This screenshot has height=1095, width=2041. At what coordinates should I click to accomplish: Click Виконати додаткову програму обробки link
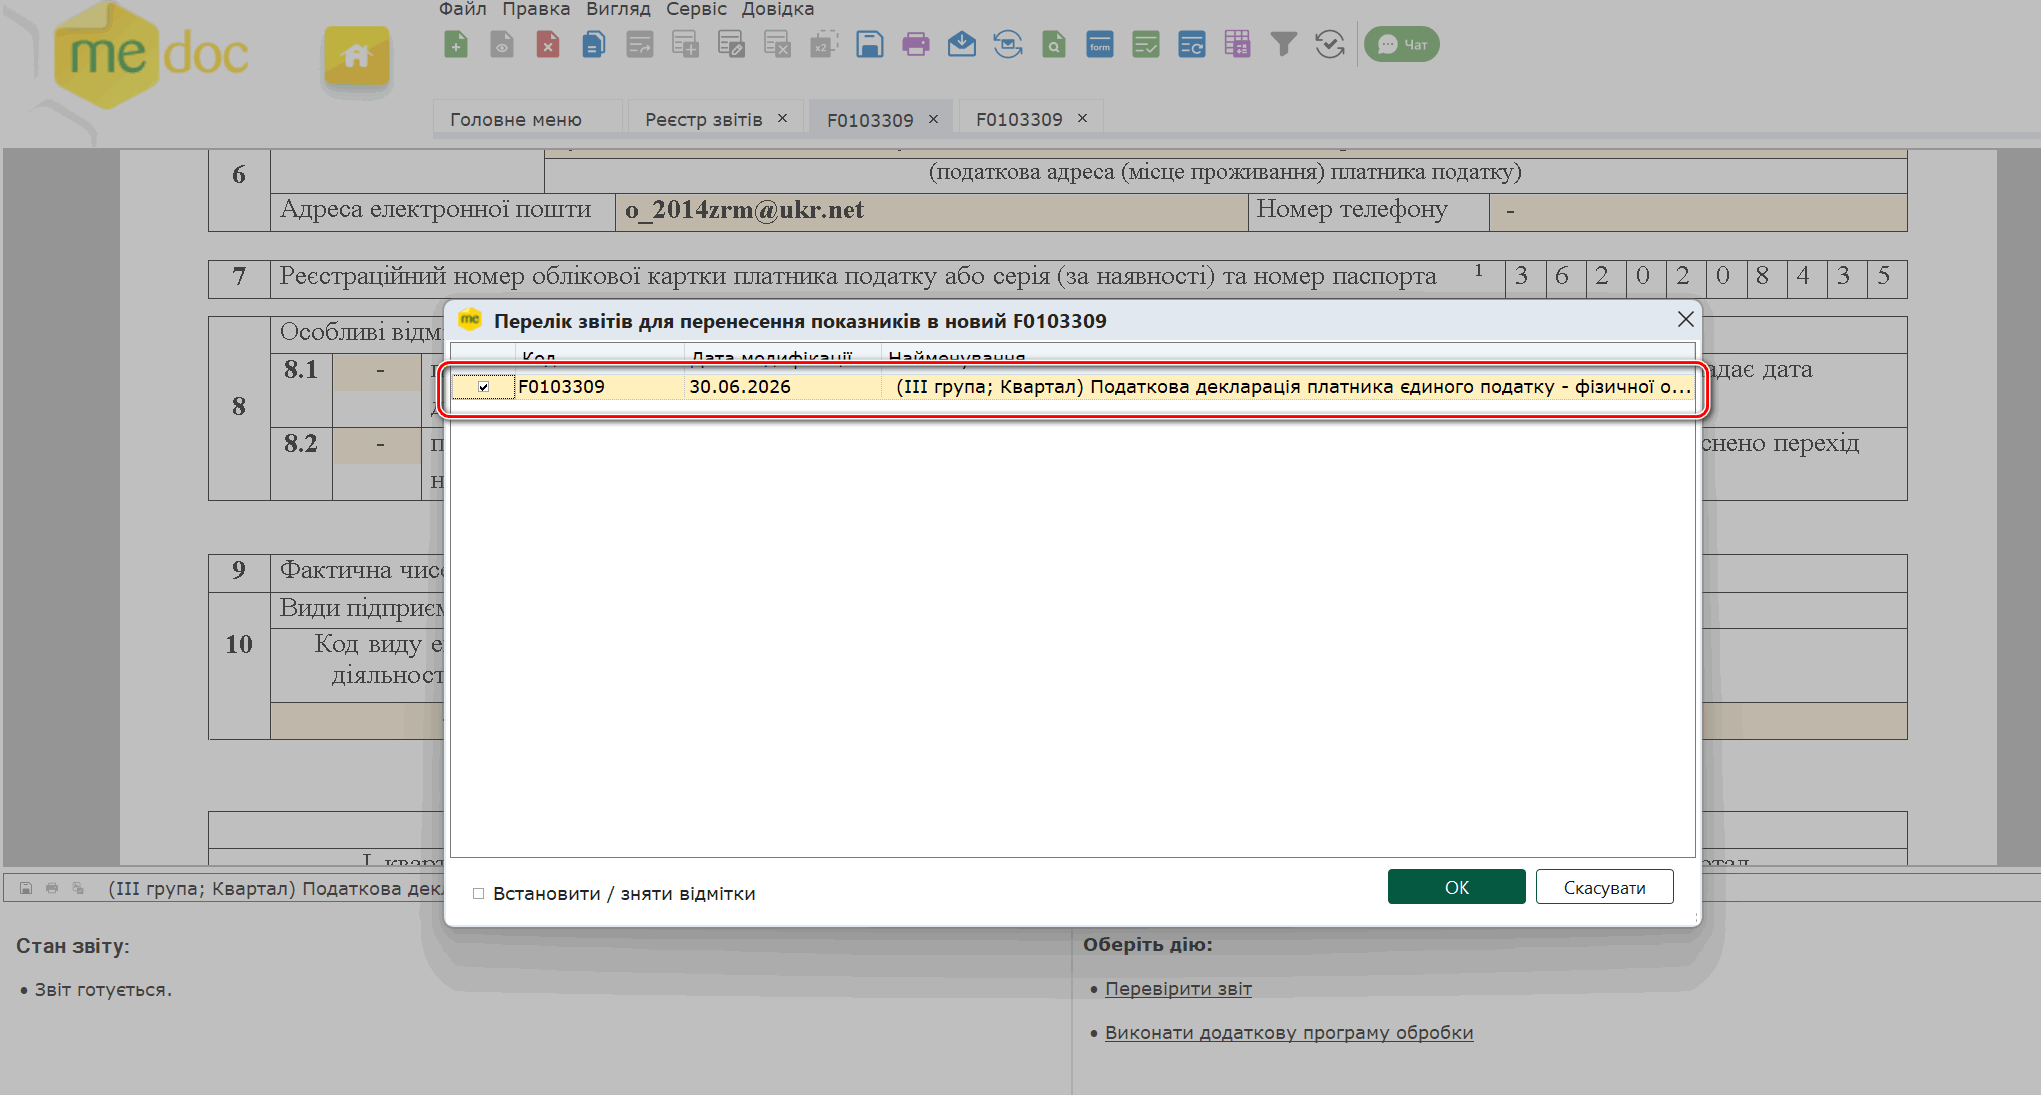coord(1288,1032)
